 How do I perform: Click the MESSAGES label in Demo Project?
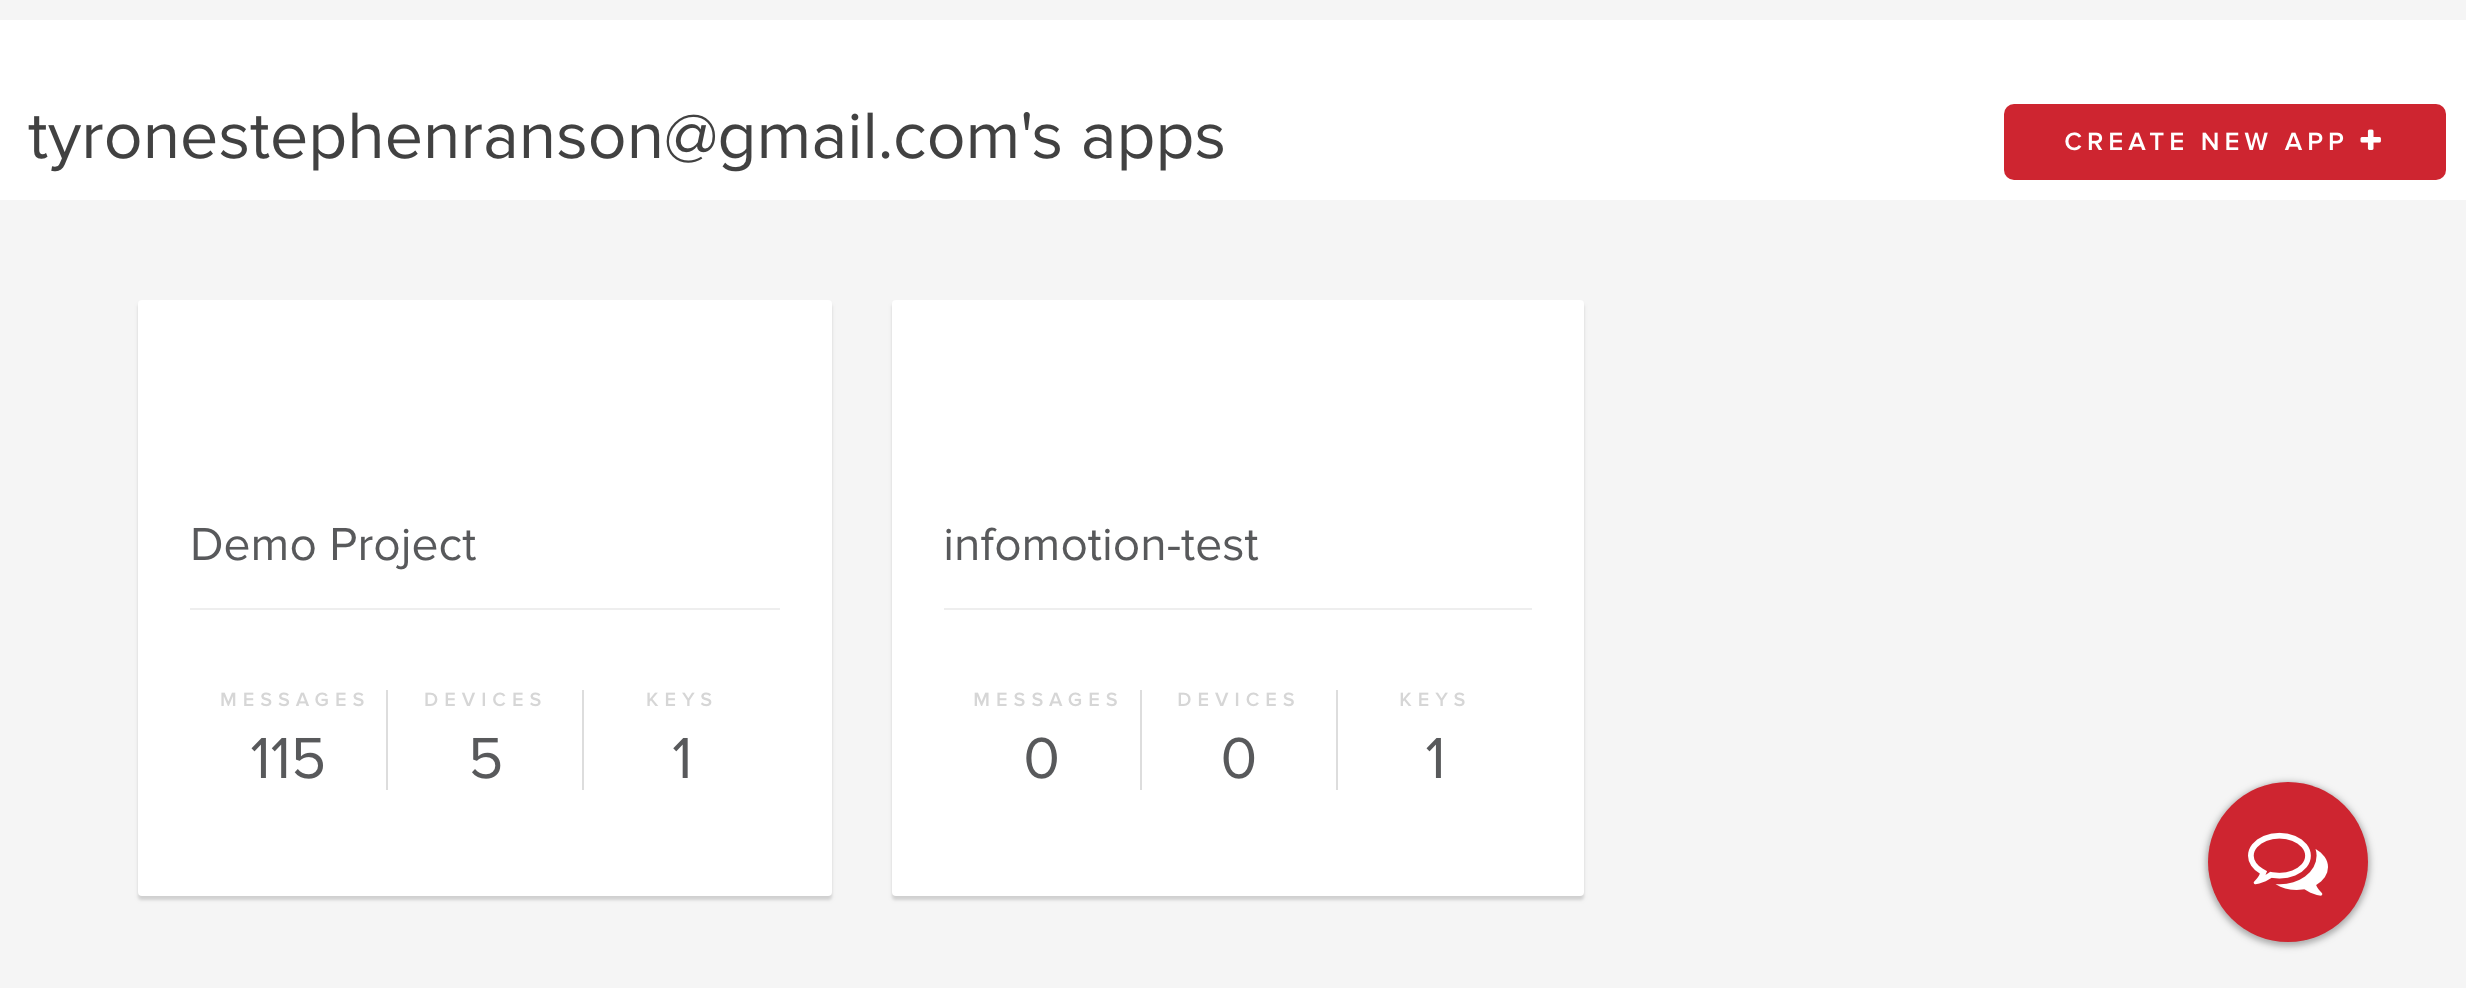coord(294,700)
